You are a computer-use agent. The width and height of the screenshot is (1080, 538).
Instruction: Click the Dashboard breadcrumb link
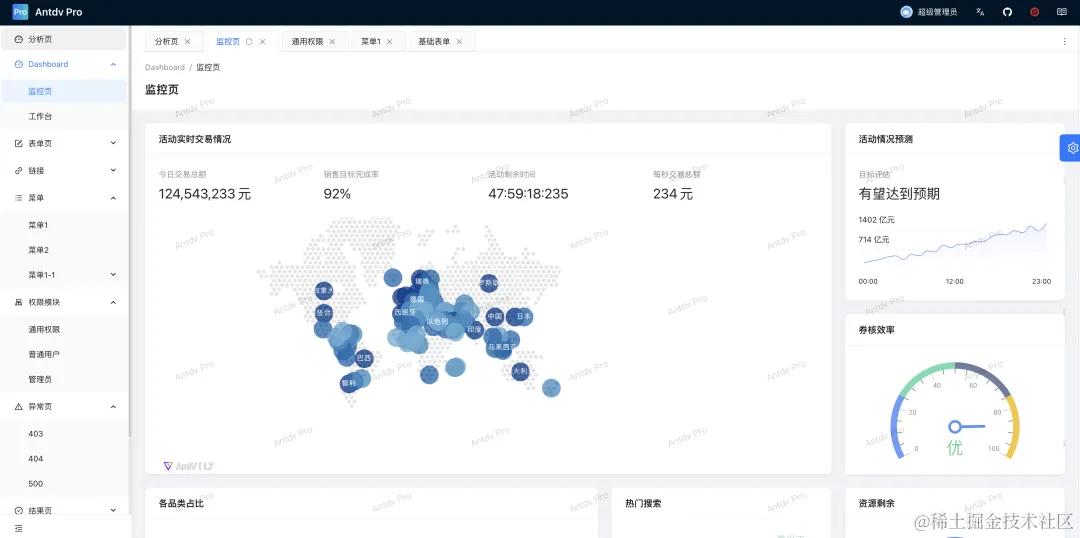point(165,68)
